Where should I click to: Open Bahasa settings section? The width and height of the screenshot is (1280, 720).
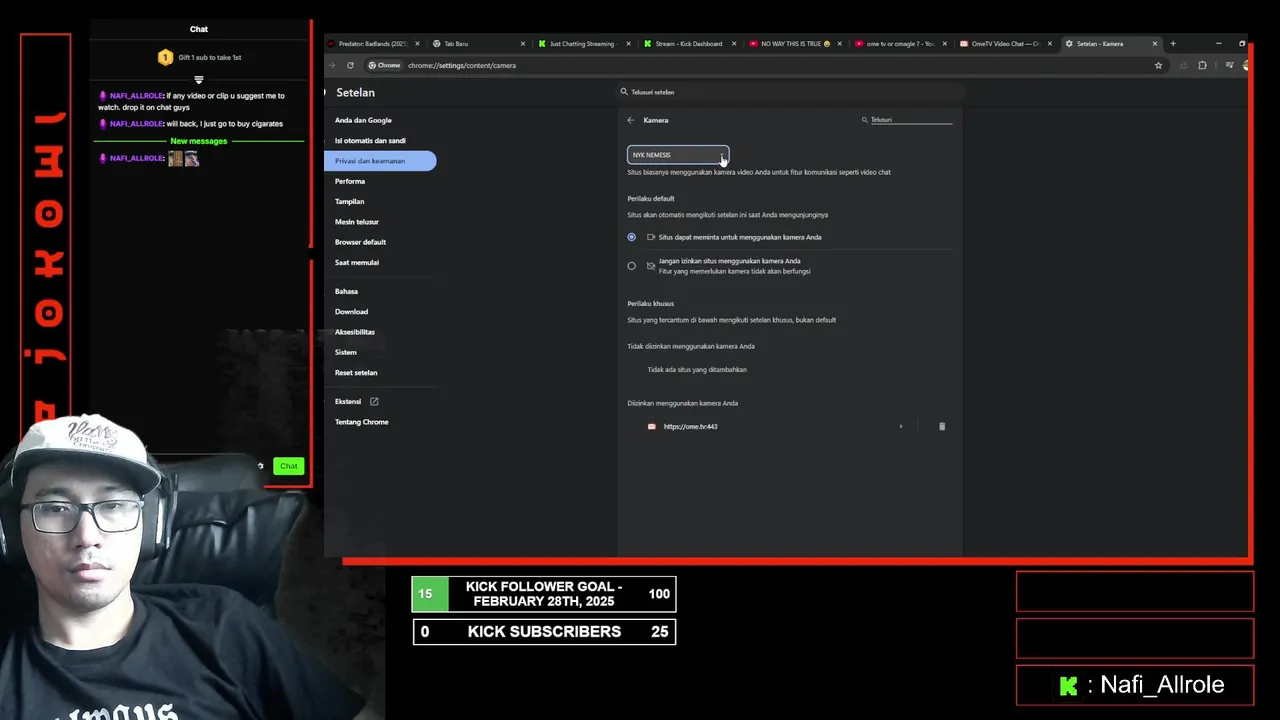(346, 291)
